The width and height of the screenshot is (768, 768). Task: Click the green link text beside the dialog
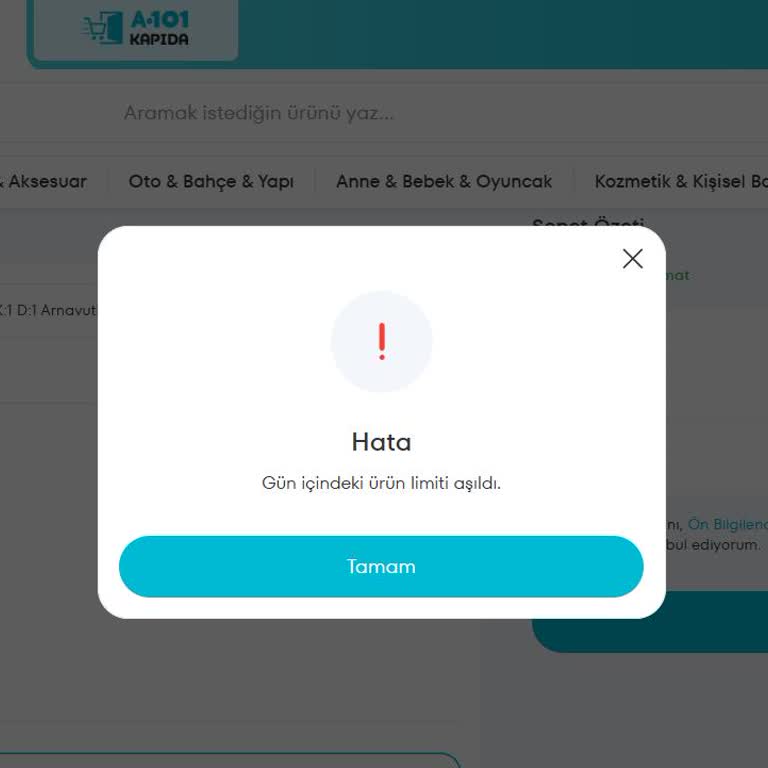(678, 276)
